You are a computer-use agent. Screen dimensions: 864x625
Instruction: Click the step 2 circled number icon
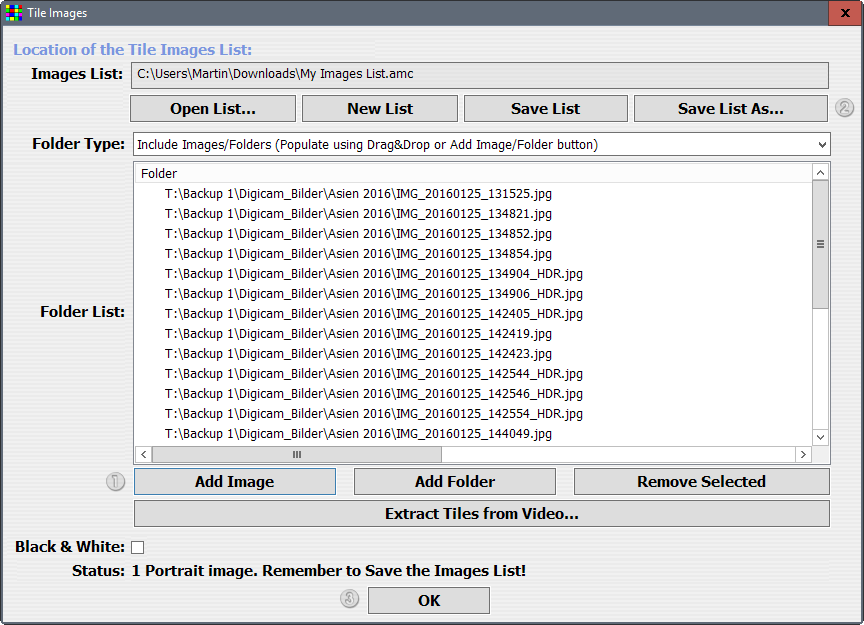click(x=844, y=108)
